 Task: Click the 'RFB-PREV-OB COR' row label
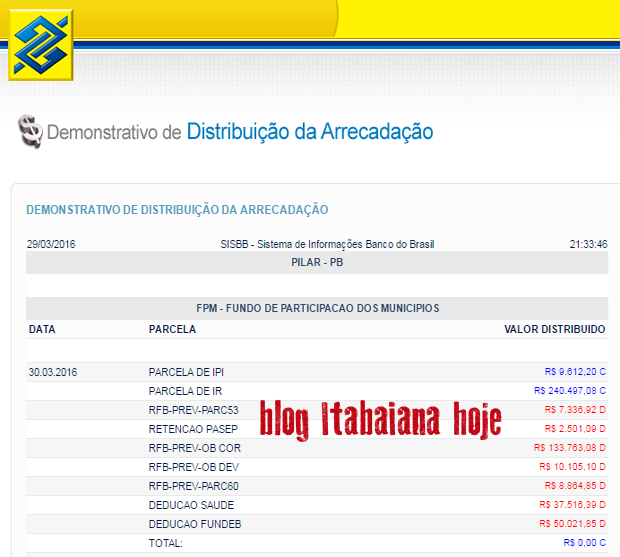[x=195, y=448]
